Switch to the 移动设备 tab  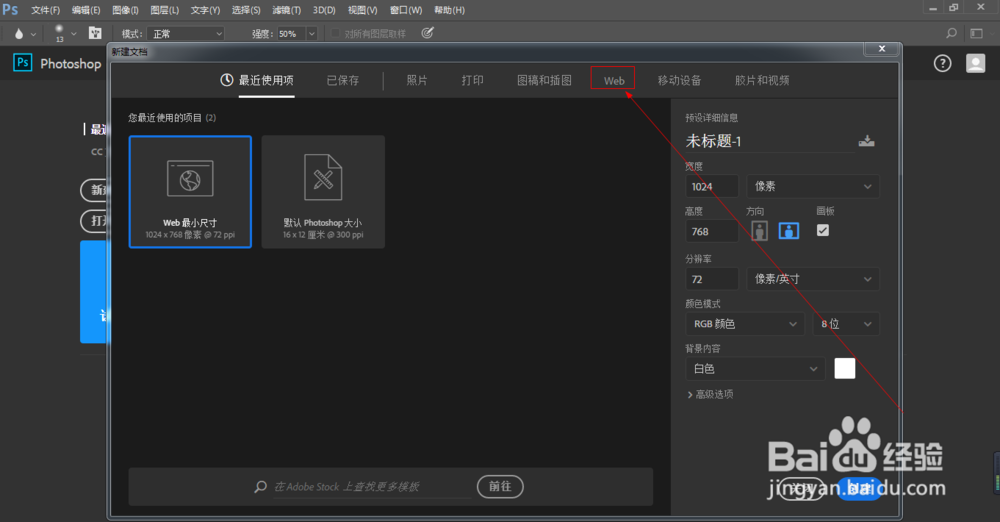679,80
